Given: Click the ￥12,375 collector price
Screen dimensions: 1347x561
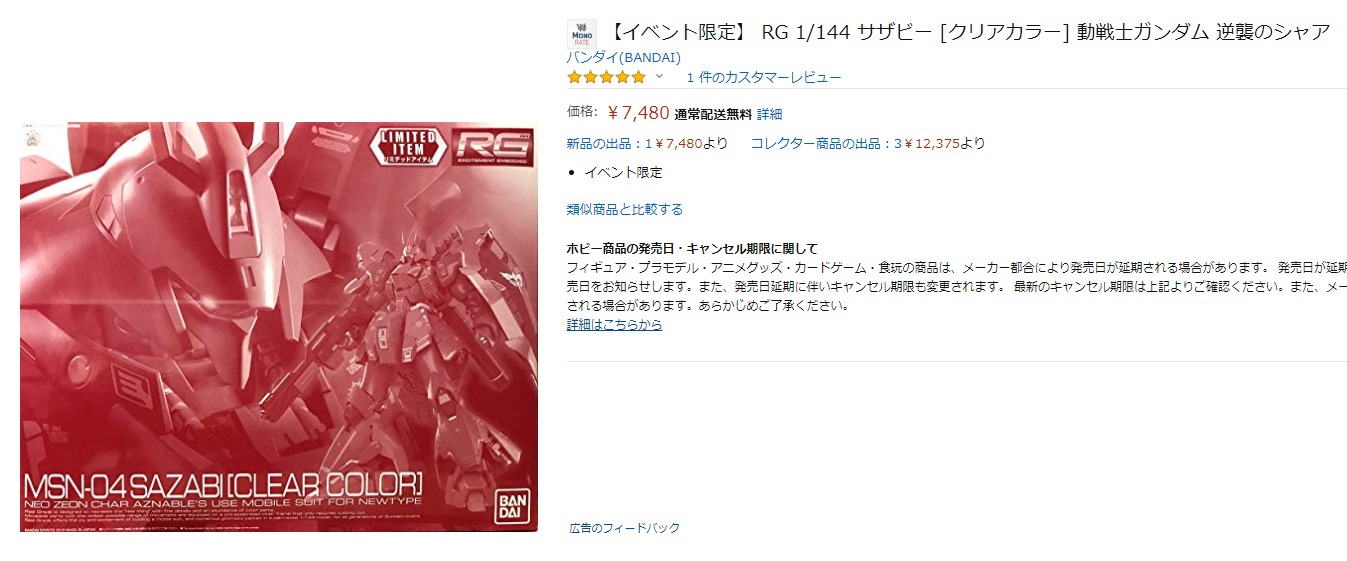Looking at the screenshot, I should [932, 143].
